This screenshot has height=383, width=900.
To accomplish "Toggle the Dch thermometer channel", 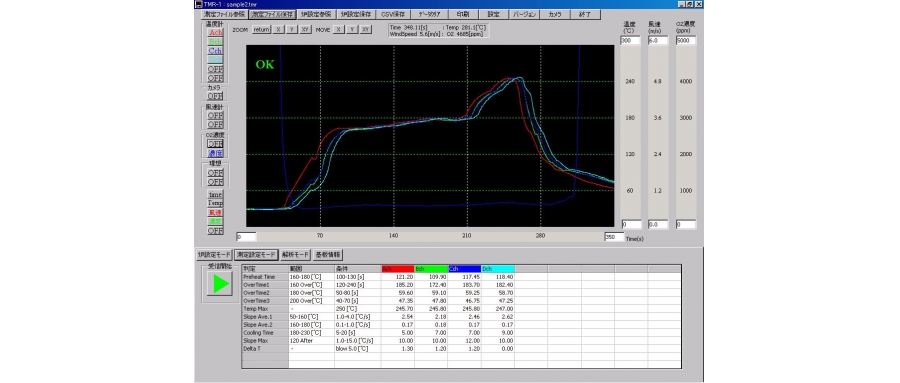I will click(215, 60).
